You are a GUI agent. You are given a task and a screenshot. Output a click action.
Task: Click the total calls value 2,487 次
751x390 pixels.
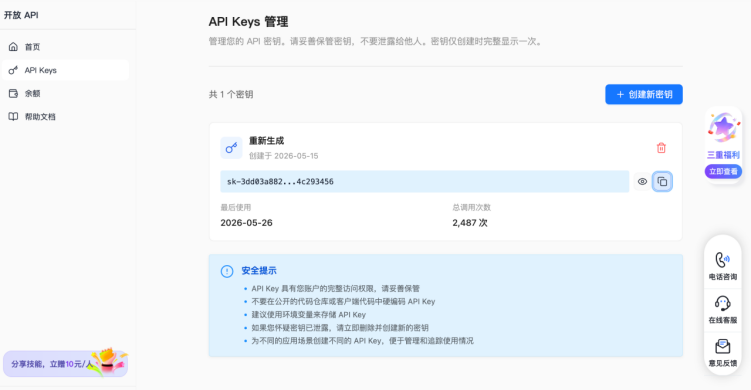pyautogui.click(x=470, y=223)
